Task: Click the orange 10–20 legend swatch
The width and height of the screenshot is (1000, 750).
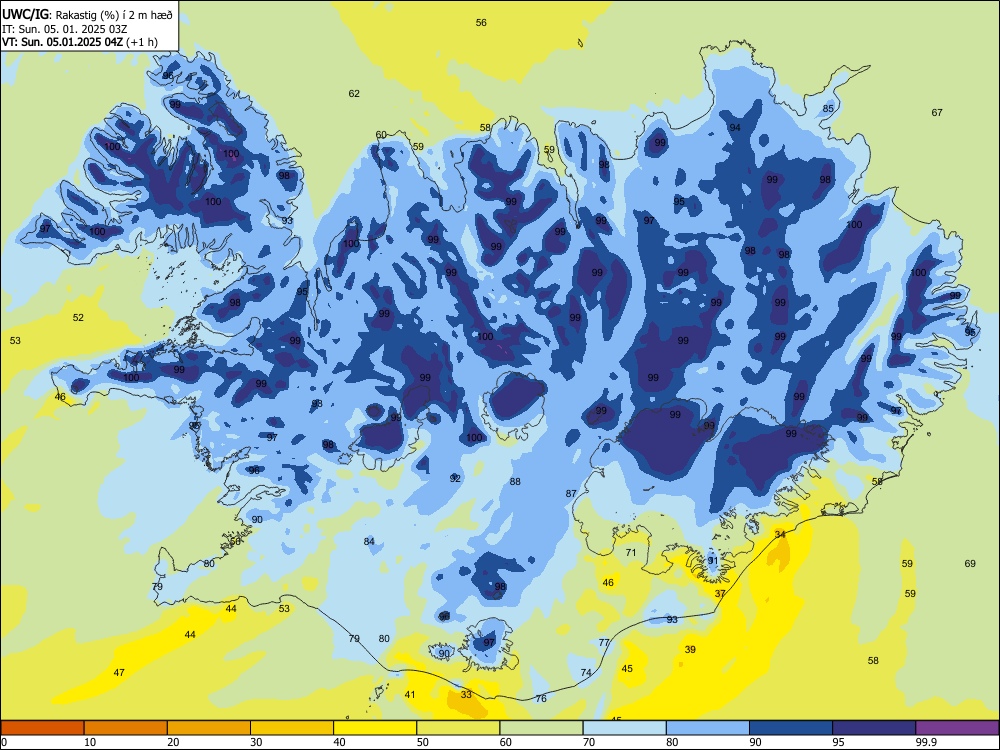Action: tap(126, 728)
